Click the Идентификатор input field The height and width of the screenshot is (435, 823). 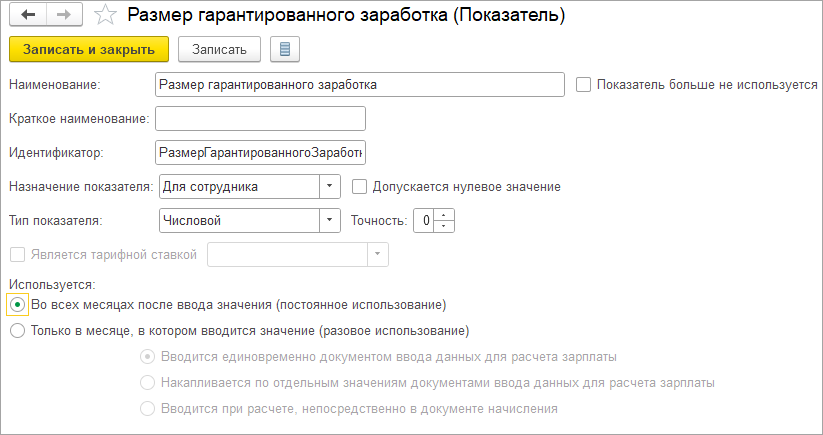pos(260,153)
